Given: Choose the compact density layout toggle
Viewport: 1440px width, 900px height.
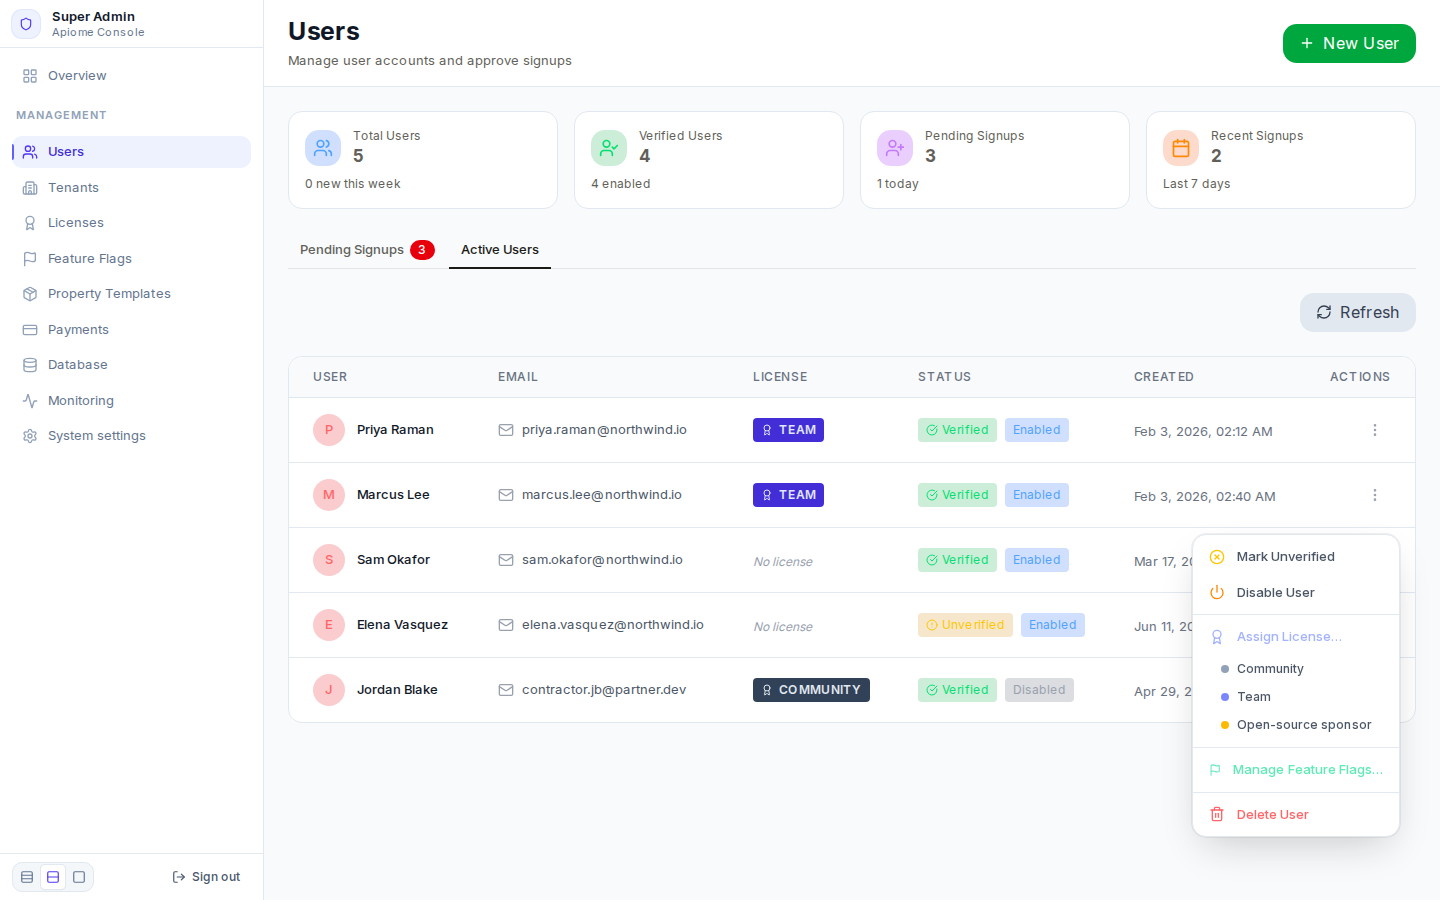Looking at the screenshot, I should click(x=27, y=877).
